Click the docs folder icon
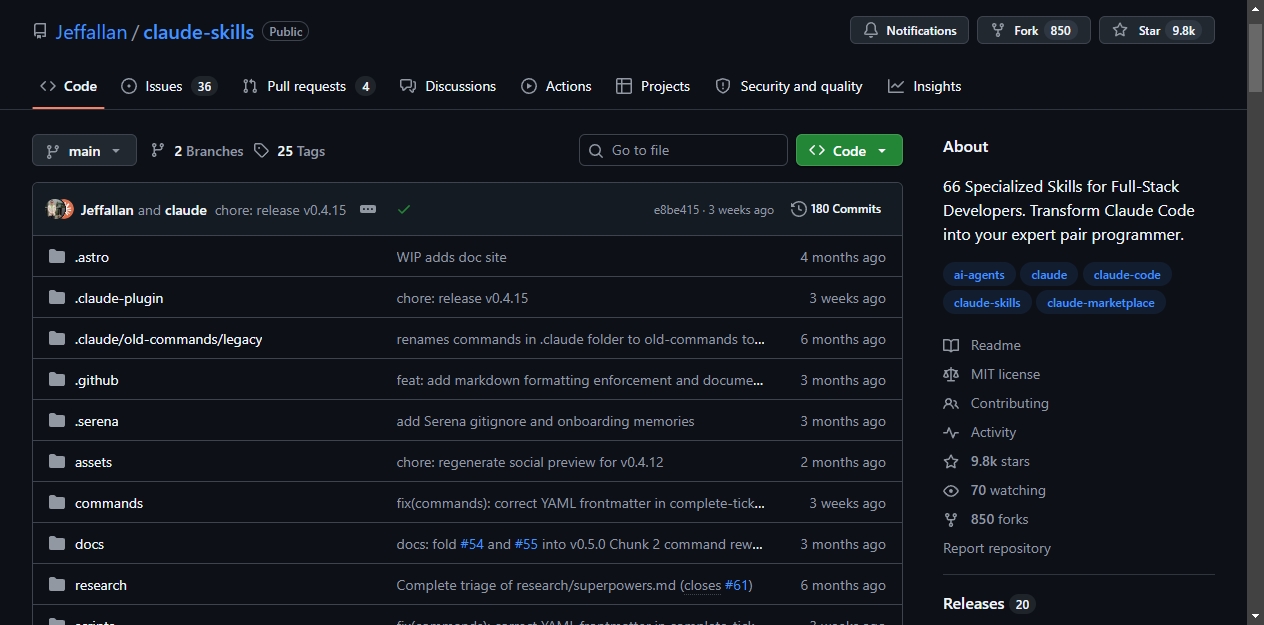1264x625 pixels. (x=57, y=544)
